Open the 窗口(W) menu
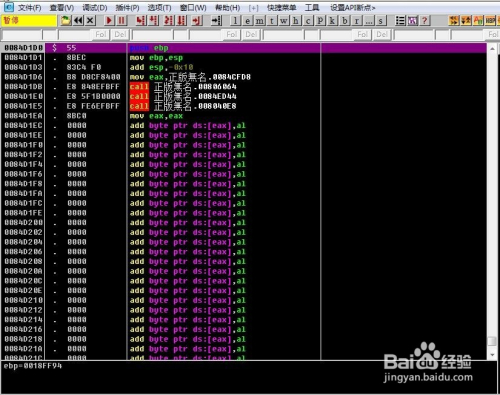This screenshot has height=395, width=500. point(193,7)
